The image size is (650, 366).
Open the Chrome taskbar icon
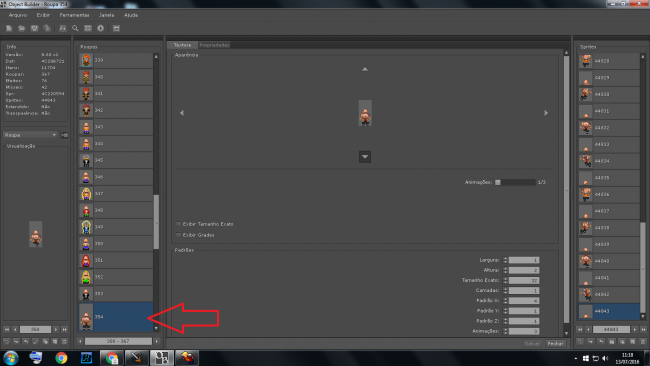[61, 358]
